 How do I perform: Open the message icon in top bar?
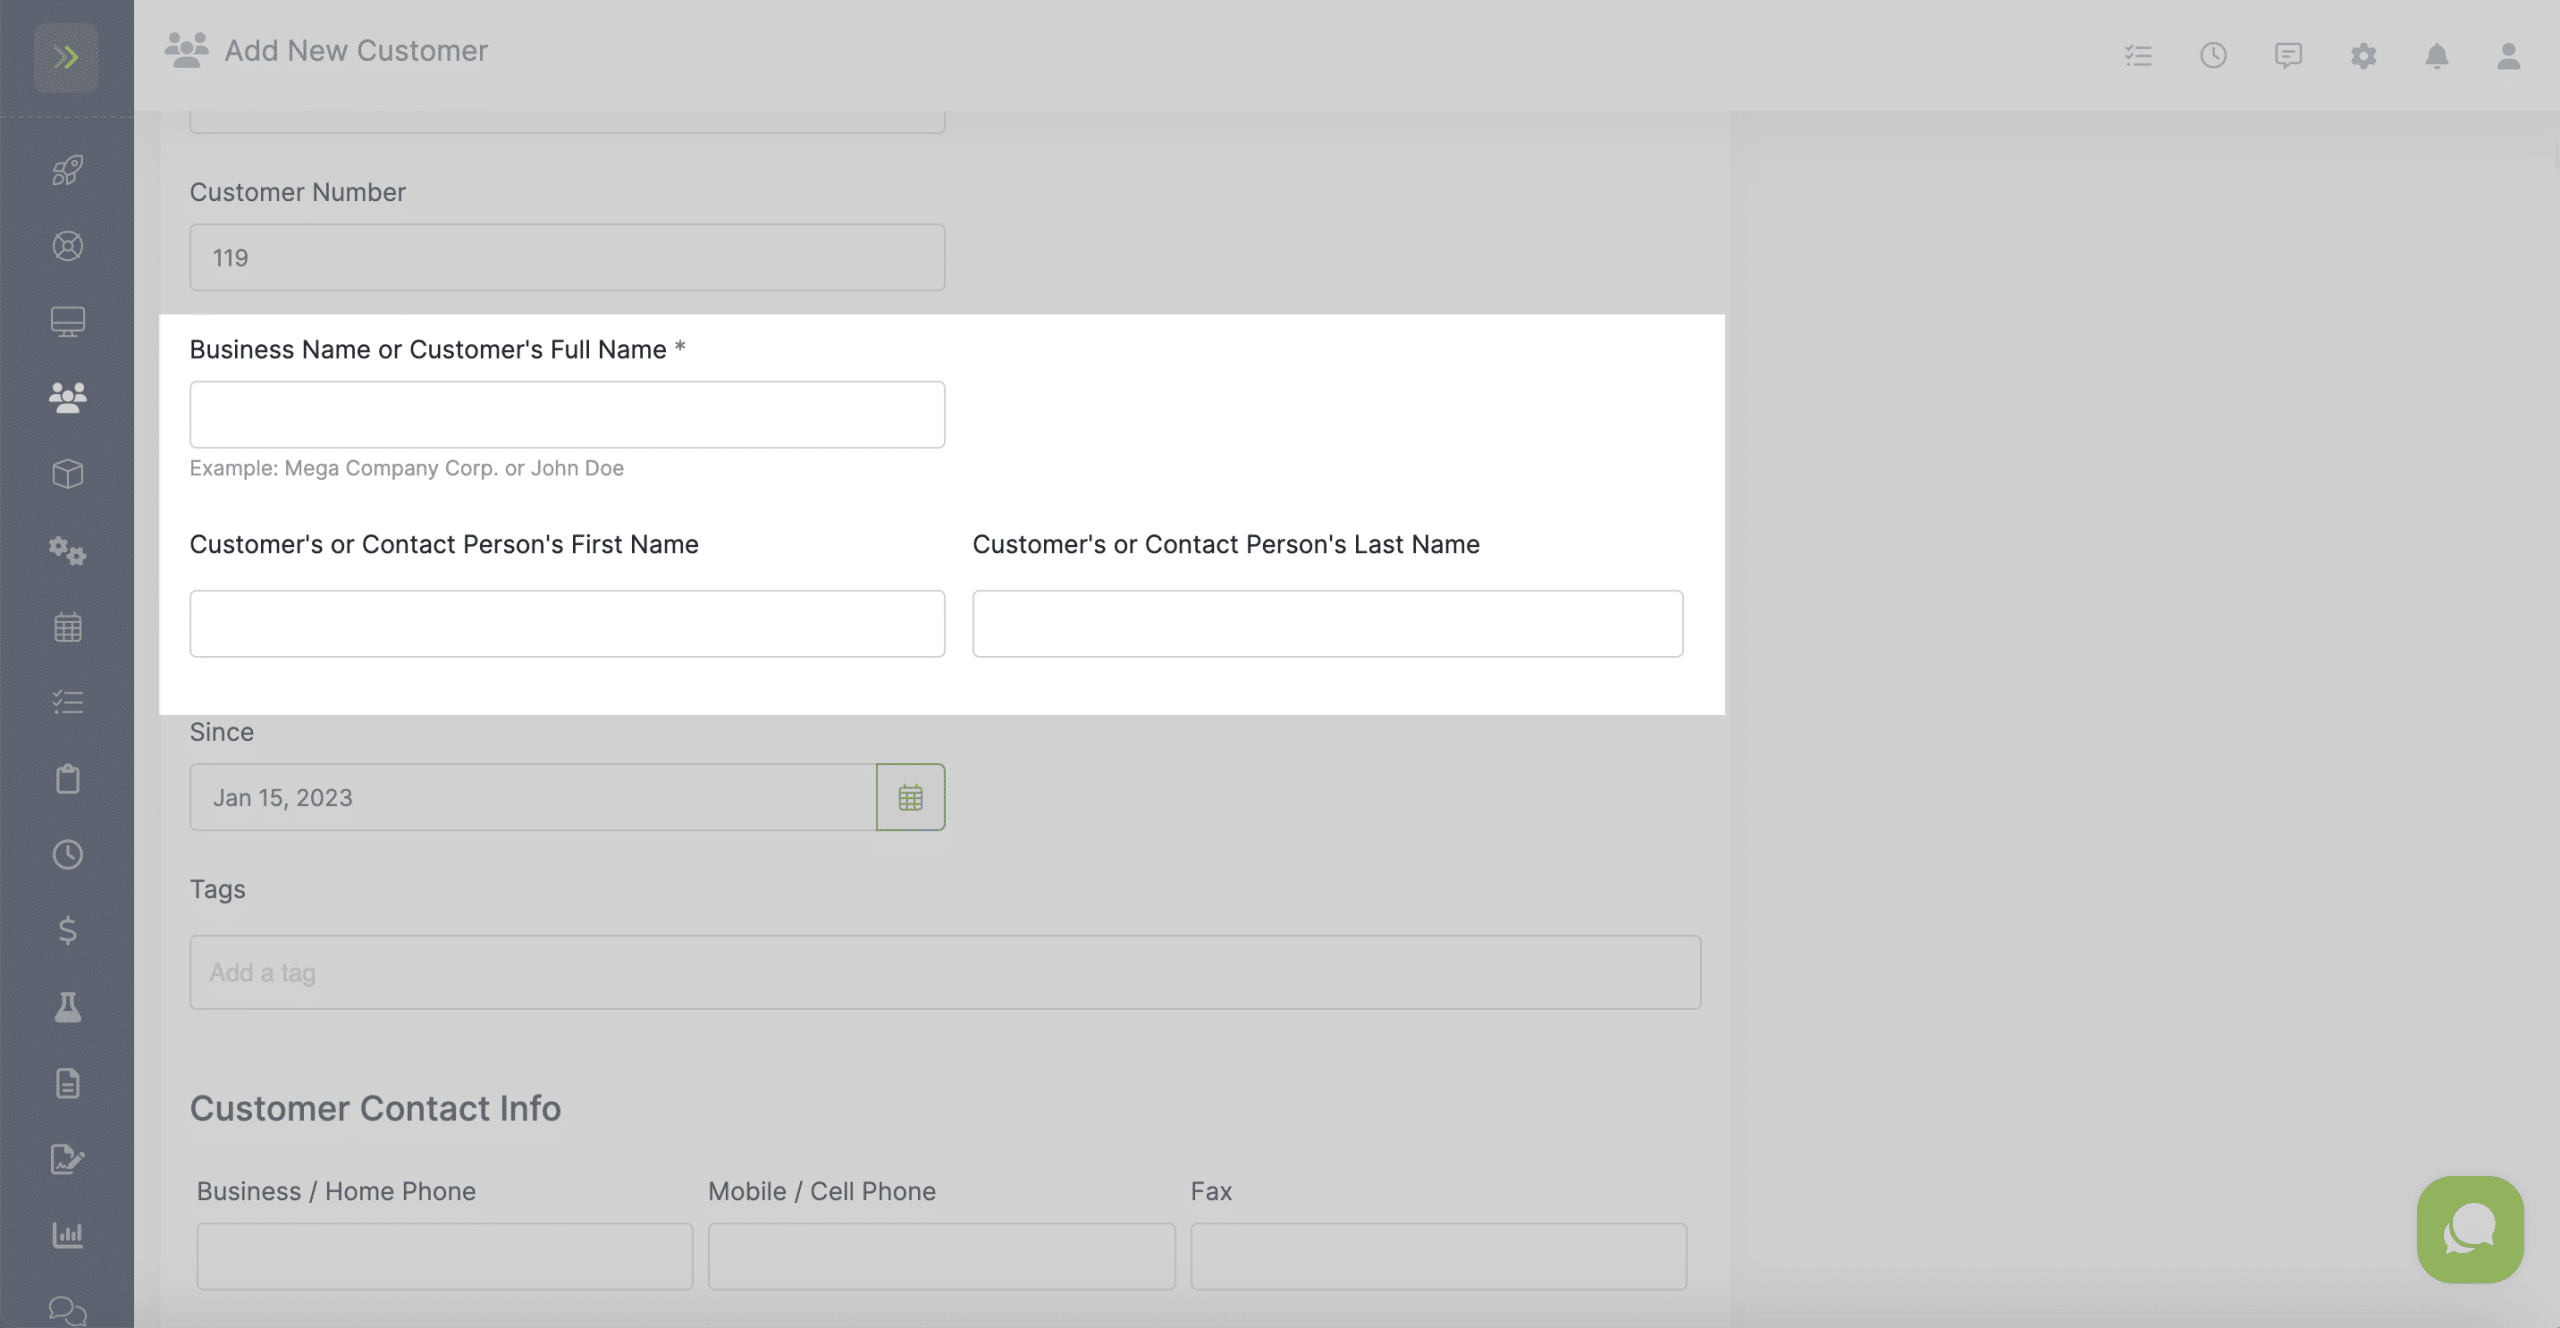coord(2288,55)
